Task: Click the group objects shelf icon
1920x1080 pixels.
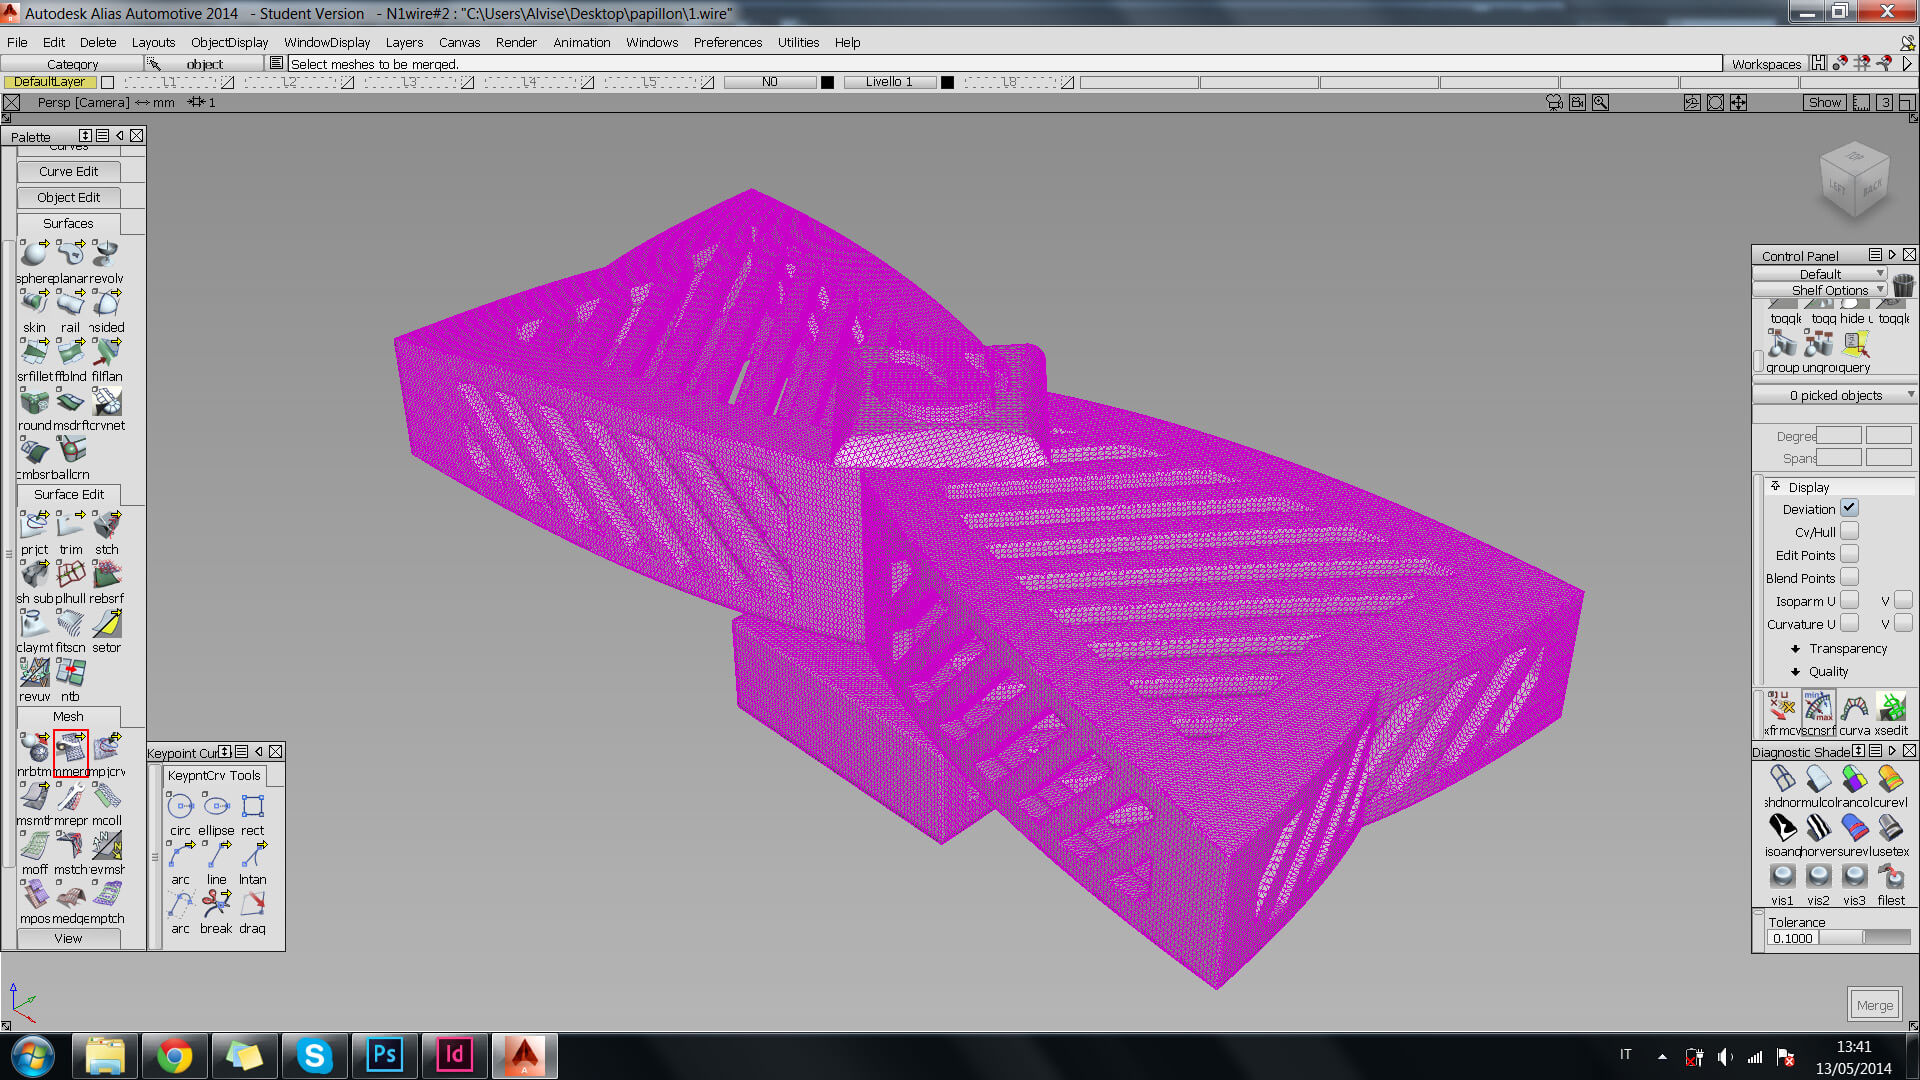Action: pyautogui.click(x=1782, y=344)
